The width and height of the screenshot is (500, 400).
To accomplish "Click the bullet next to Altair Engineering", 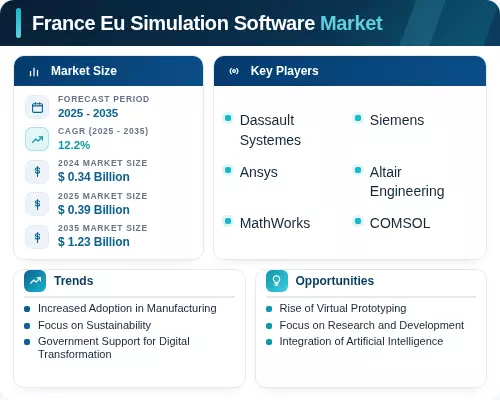I will 358,170.
